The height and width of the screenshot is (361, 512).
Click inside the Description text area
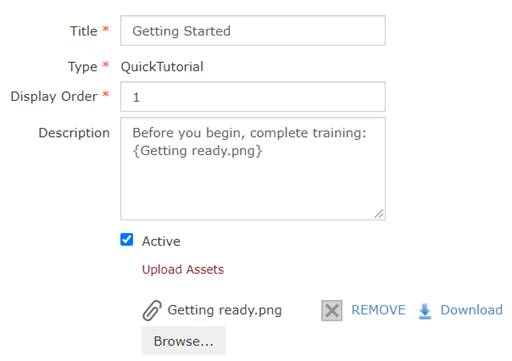tap(253, 169)
